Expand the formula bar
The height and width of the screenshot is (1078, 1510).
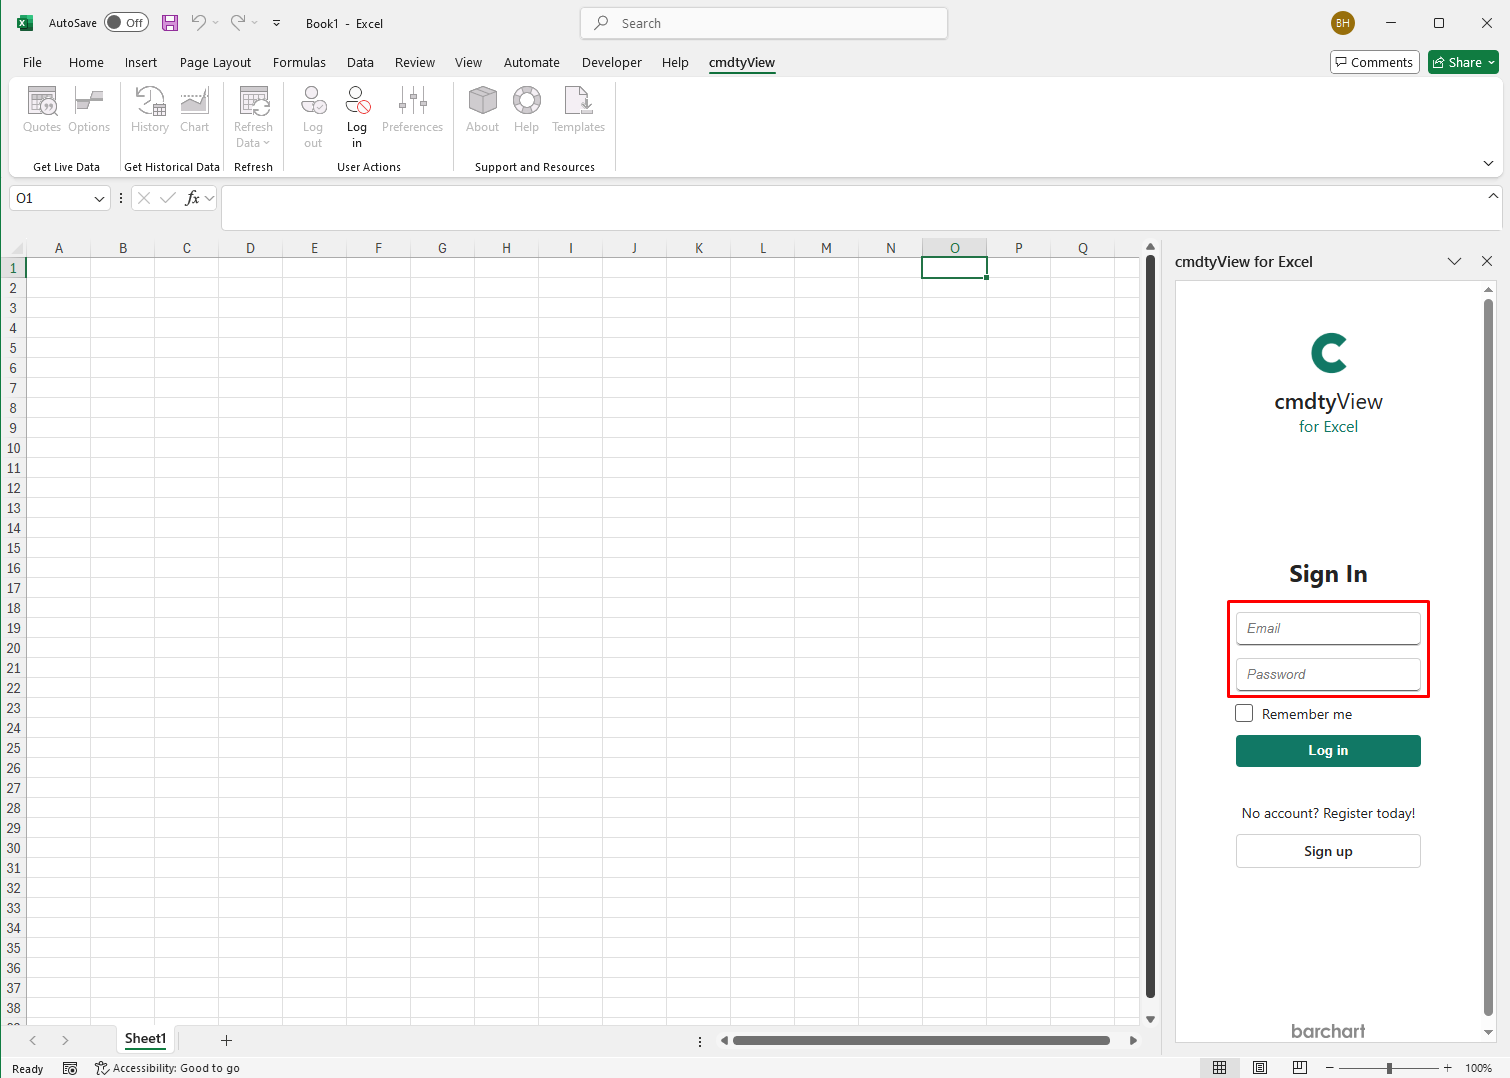coord(1493,196)
